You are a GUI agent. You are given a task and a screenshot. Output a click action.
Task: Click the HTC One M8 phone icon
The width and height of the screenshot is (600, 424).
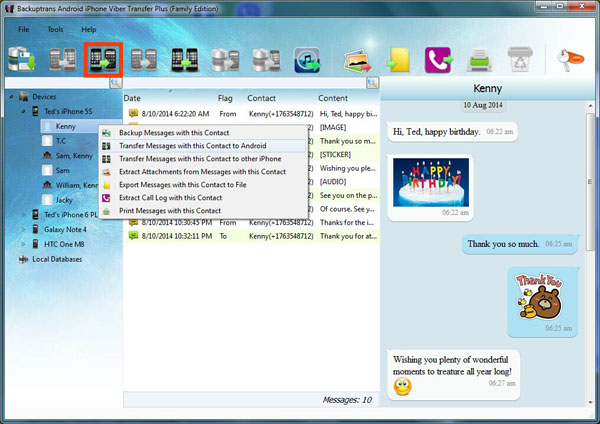tap(35, 244)
